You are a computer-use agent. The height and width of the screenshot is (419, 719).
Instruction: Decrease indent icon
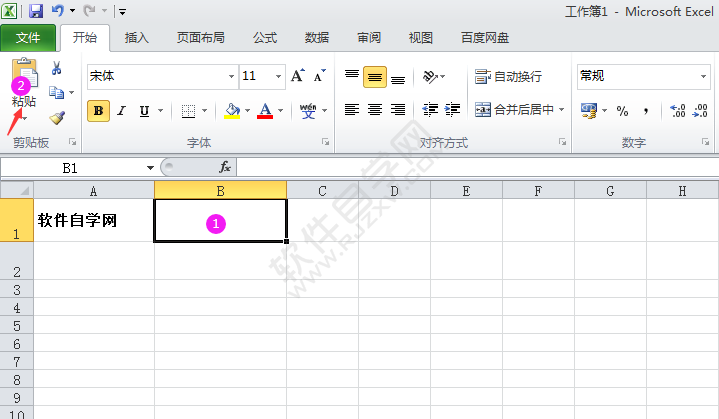tap(430, 110)
